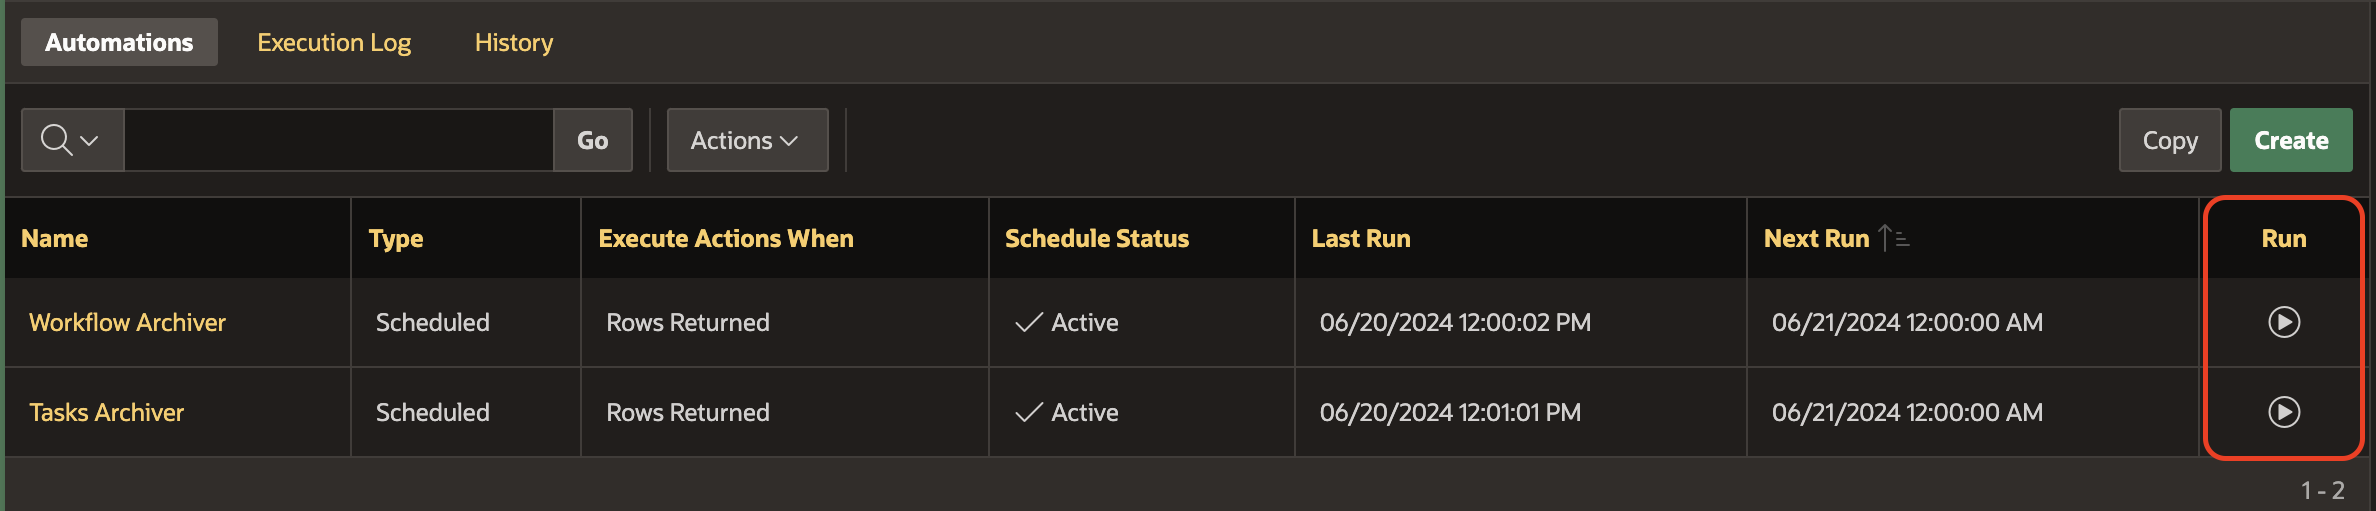Select the Automations tab
The width and height of the screenshot is (2376, 511).
119,42
